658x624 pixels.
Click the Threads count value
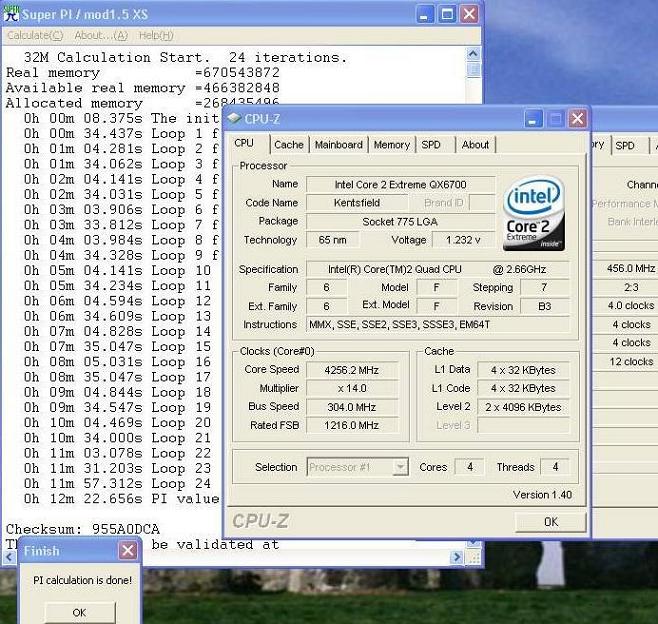pos(555,467)
